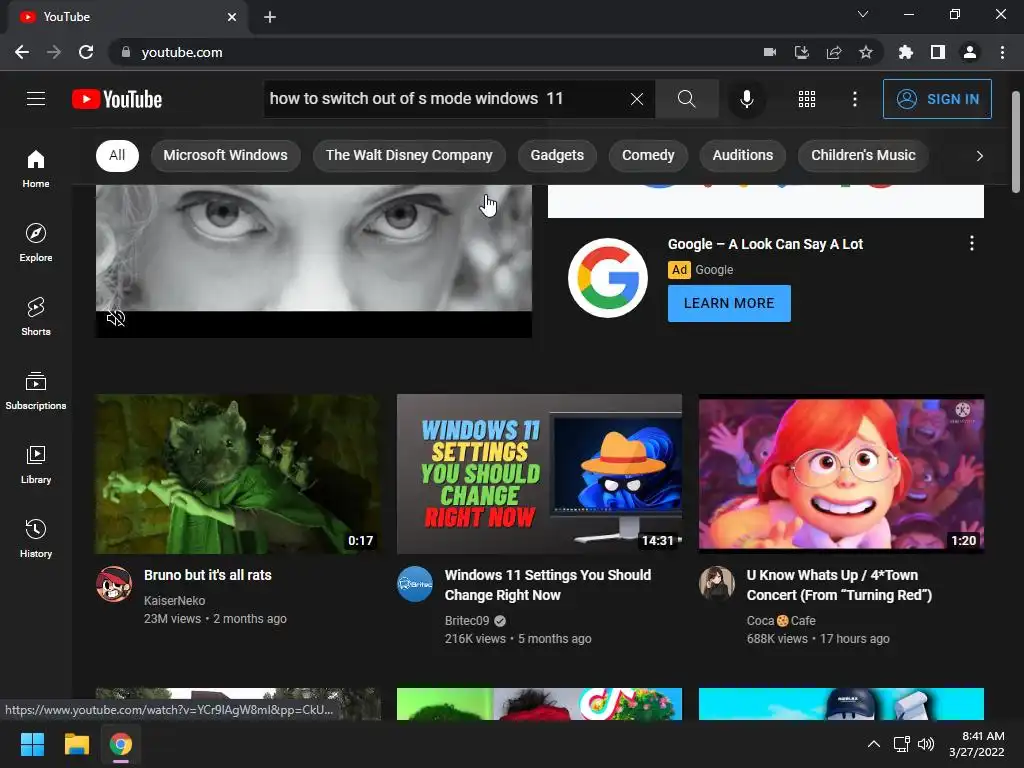Open Windows Start menu

pyautogui.click(x=32, y=744)
